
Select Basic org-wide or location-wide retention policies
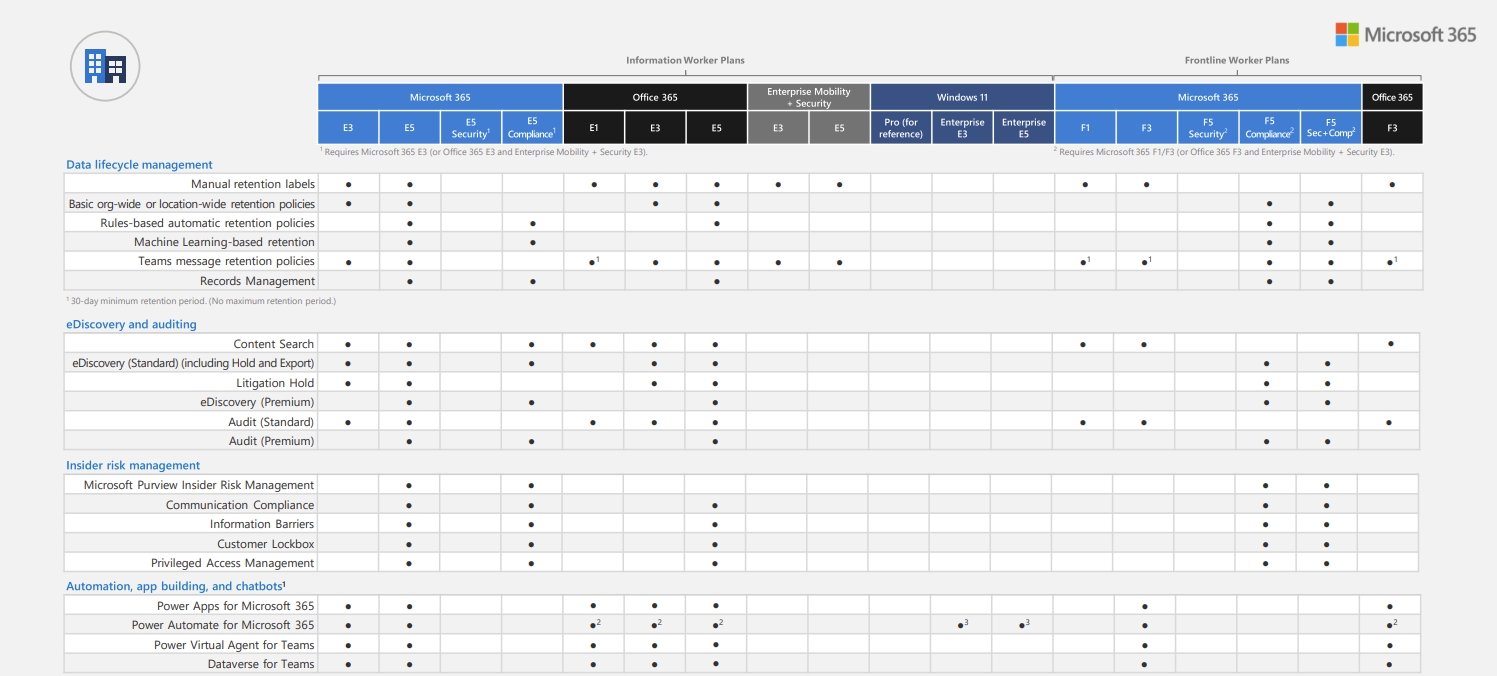point(191,204)
